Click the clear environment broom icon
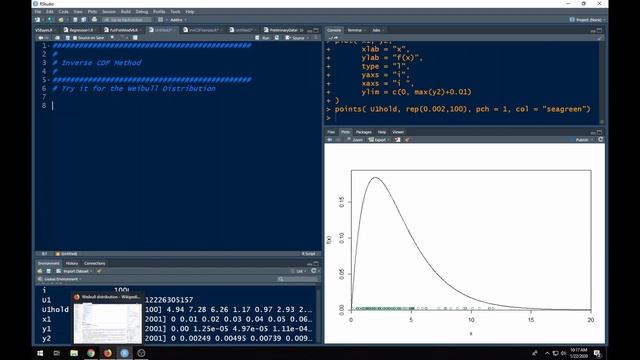Screen dimensions: 640x360 pyautogui.click(x=99, y=271)
